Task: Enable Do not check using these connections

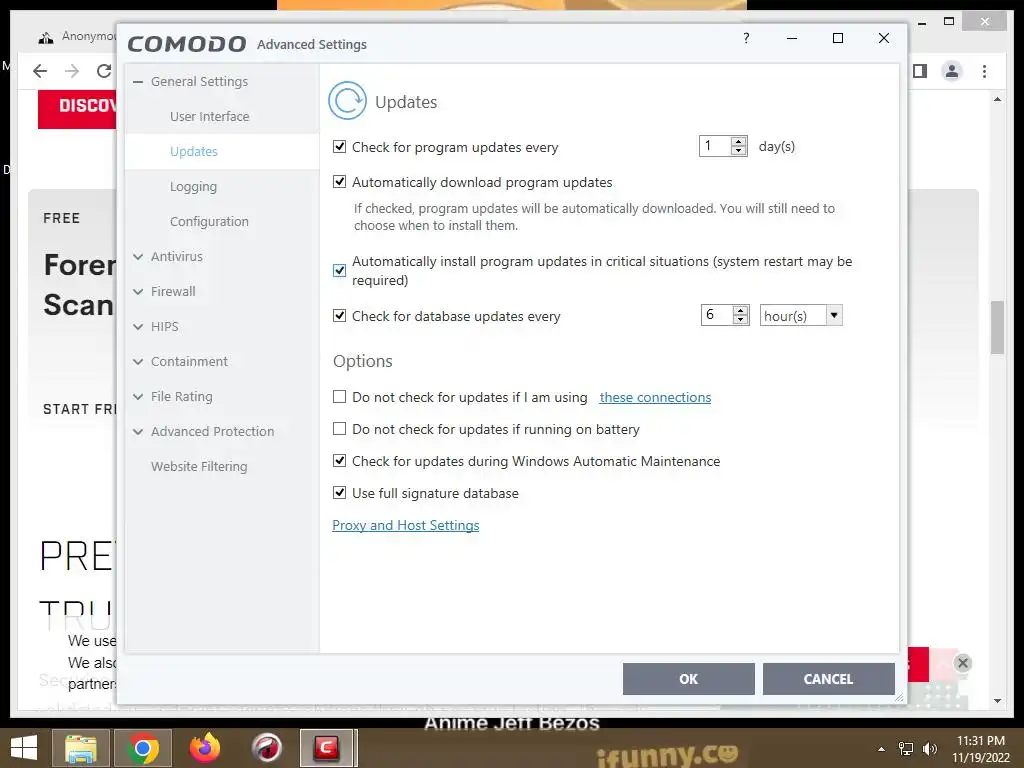Action: pyautogui.click(x=340, y=396)
